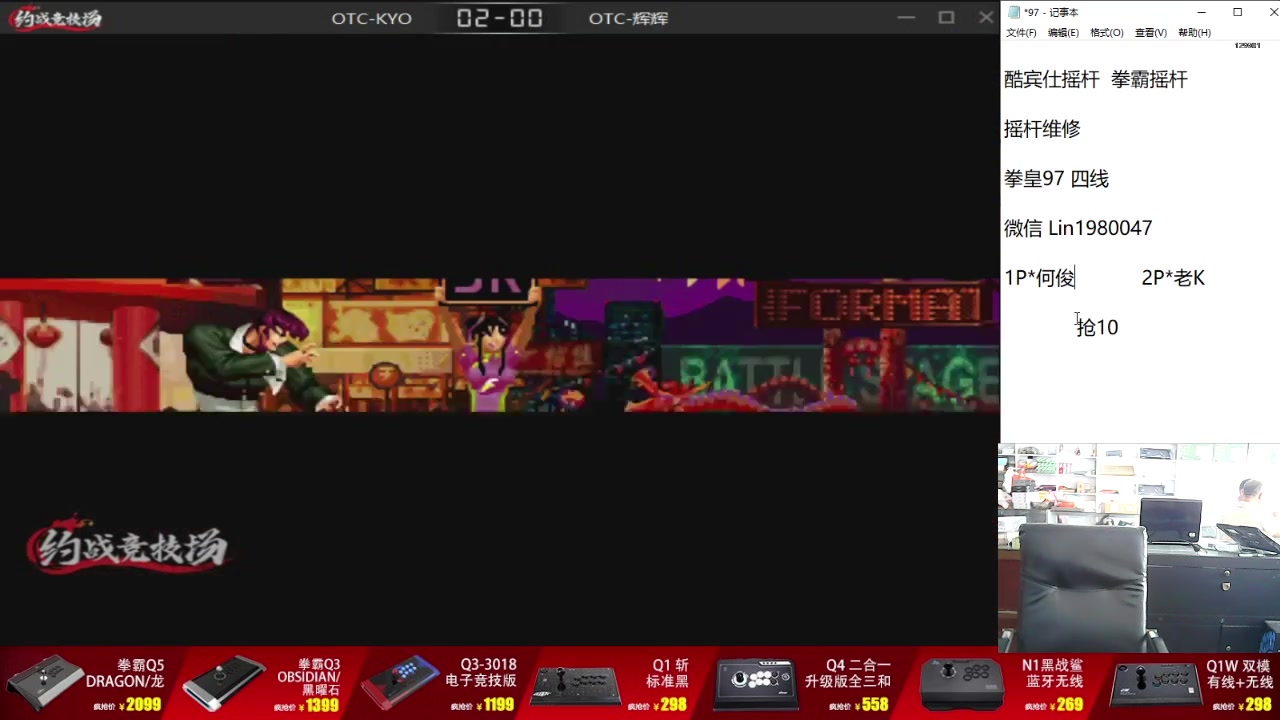
Task: Click the 抢10 line in Notepad
Action: click(x=1097, y=327)
